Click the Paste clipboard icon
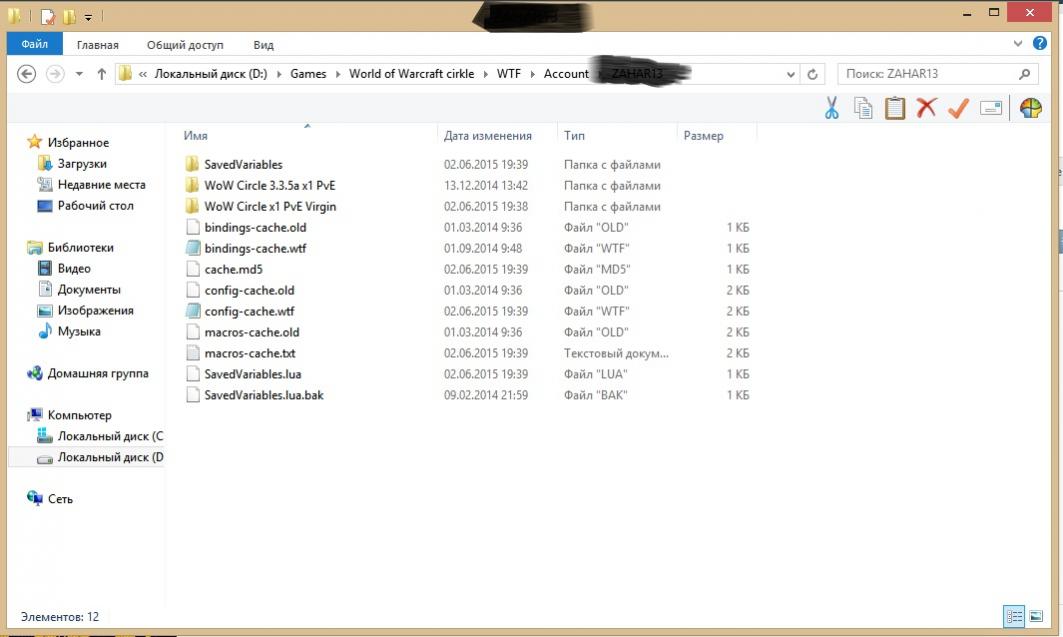This screenshot has width=1063, height=637. pyautogui.click(x=895, y=108)
